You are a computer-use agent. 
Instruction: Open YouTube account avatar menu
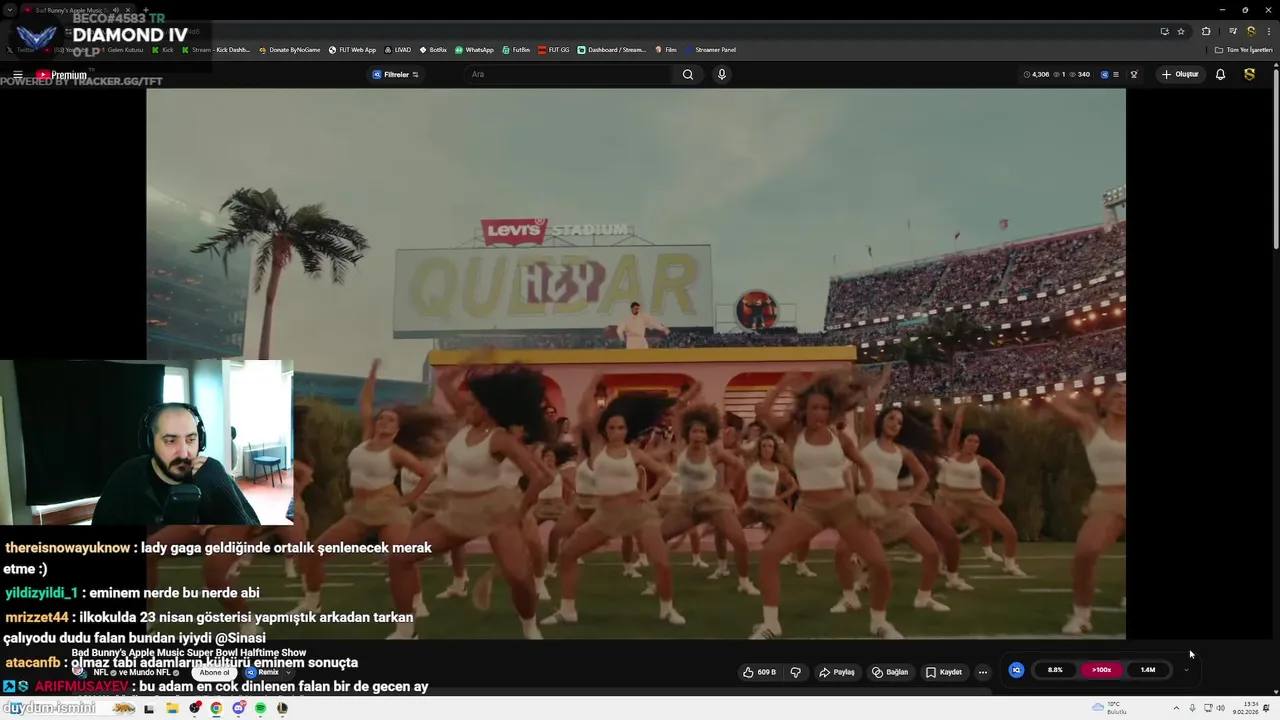(x=1249, y=74)
